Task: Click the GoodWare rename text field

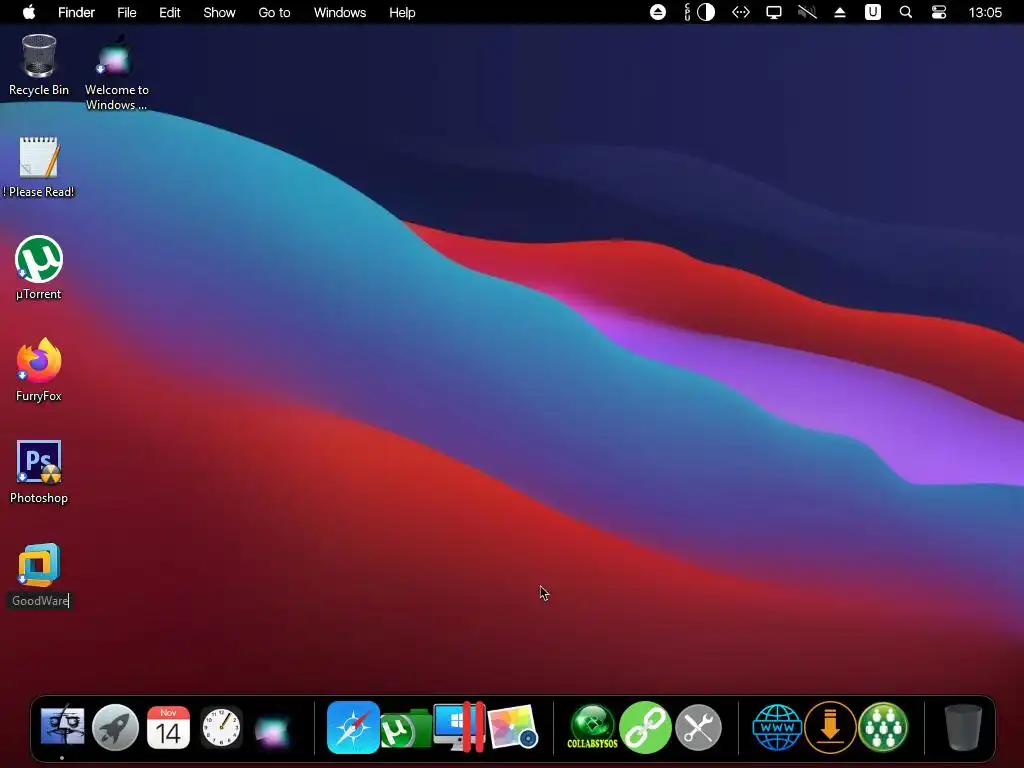Action: click(40, 601)
